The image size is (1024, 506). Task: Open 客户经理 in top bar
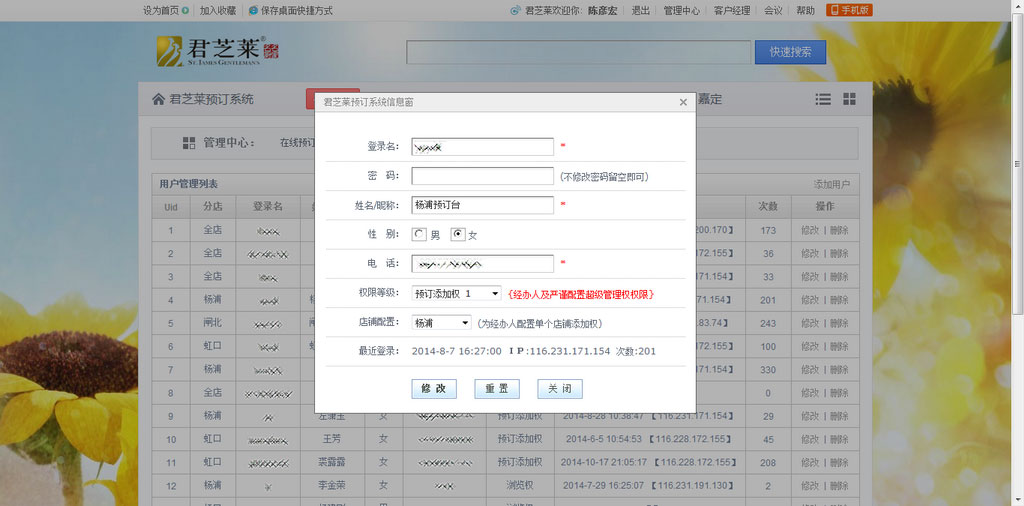732,10
